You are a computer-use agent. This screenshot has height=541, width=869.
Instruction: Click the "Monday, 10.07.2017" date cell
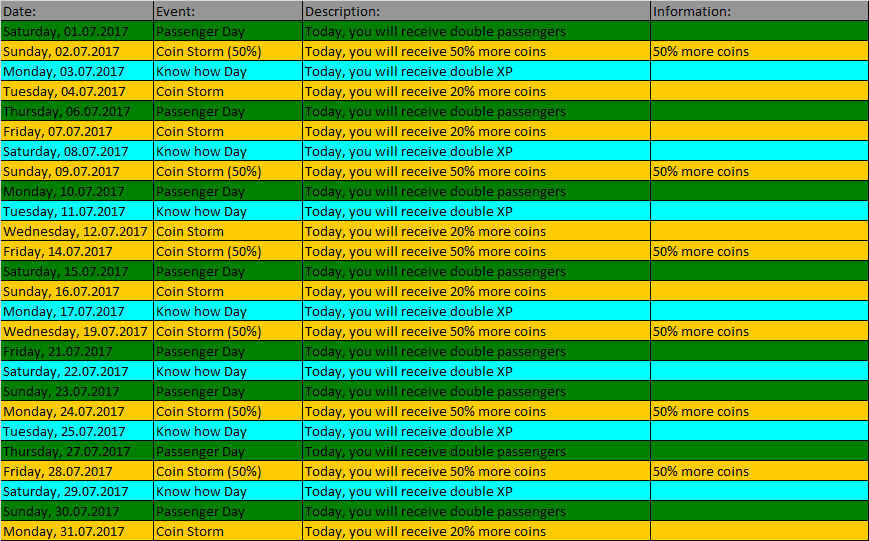tap(77, 191)
